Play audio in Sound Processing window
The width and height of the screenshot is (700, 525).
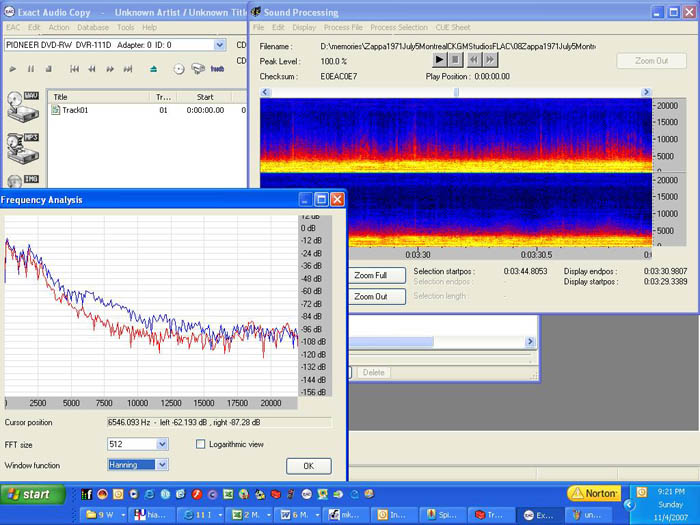pyautogui.click(x=439, y=59)
